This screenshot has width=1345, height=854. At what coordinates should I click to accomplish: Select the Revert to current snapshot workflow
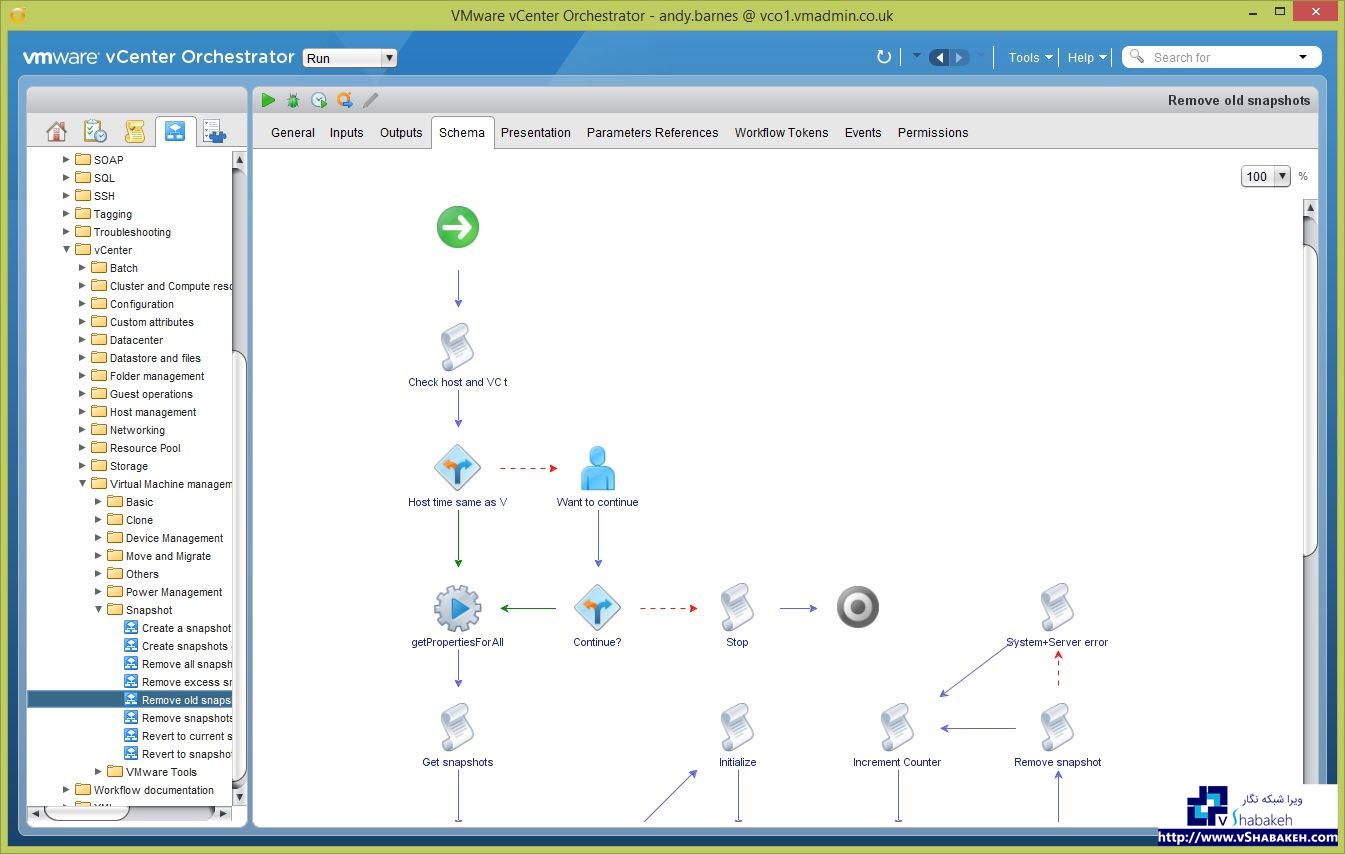(177, 736)
